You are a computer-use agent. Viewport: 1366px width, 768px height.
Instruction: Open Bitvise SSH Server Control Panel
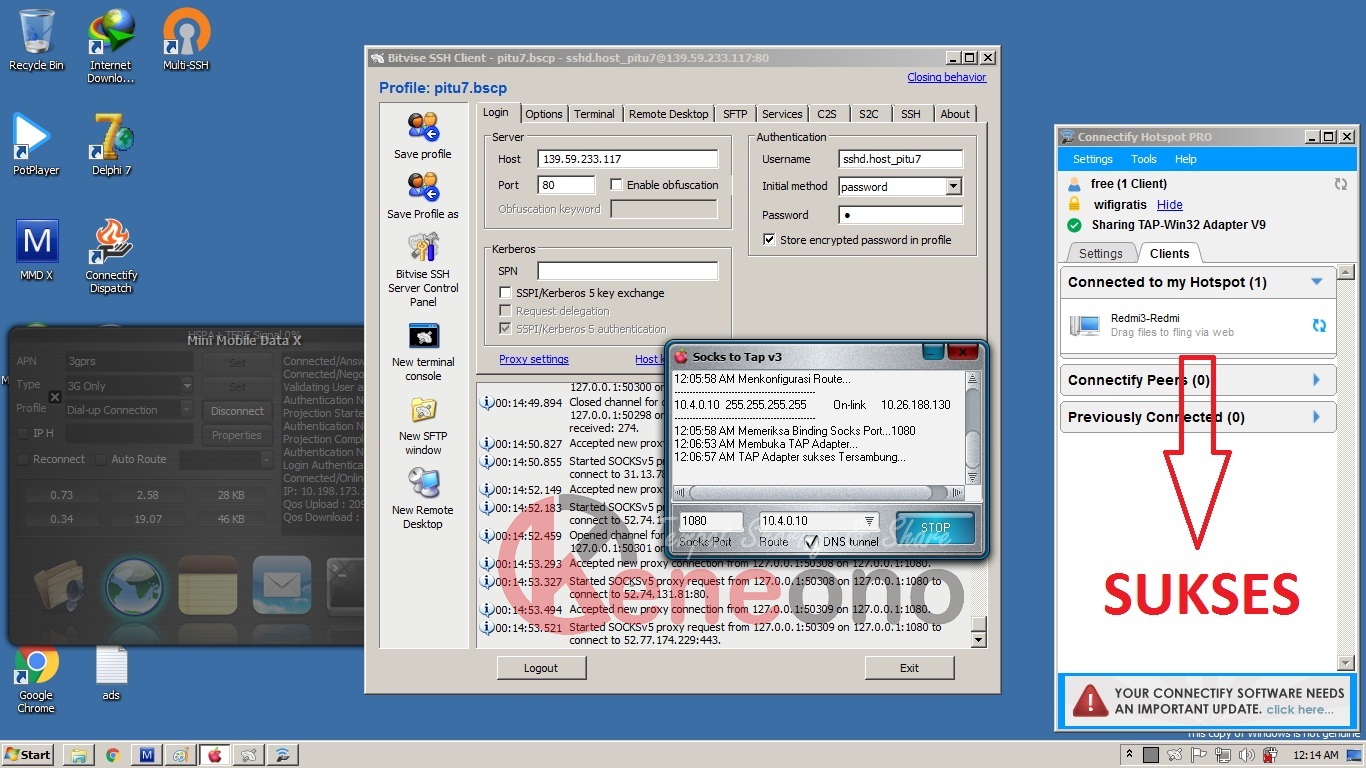pos(423,247)
